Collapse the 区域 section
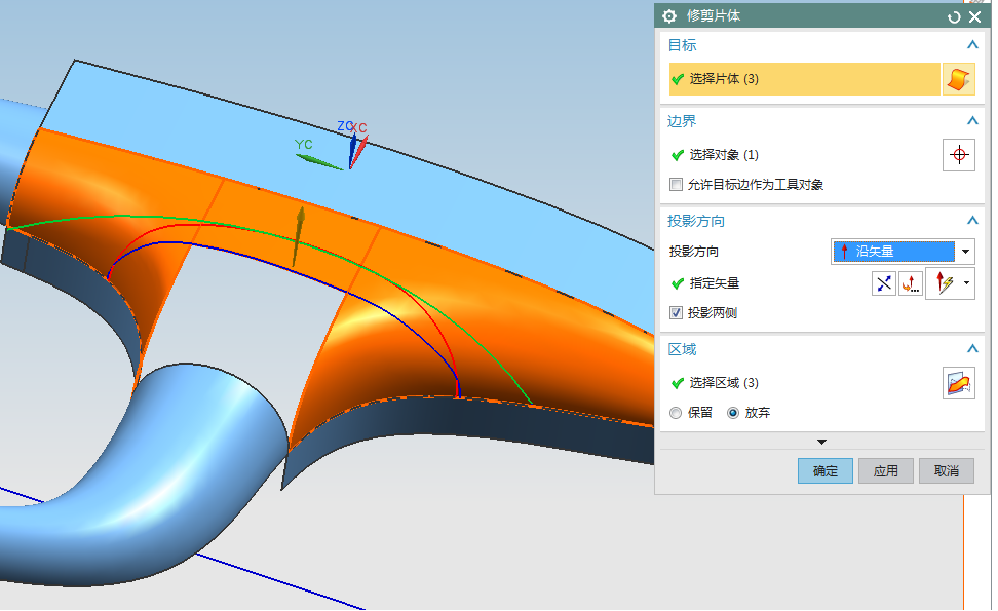This screenshot has height=611, width=998. pyautogui.click(x=971, y=349)
